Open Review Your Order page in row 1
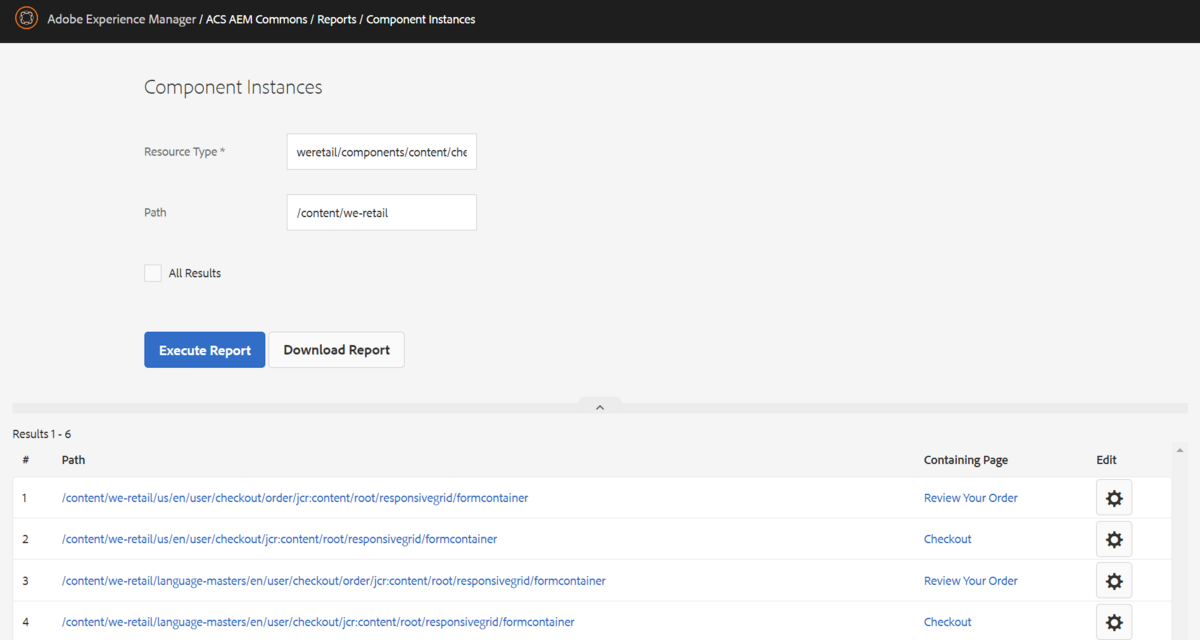 click(x=971, y=498)
